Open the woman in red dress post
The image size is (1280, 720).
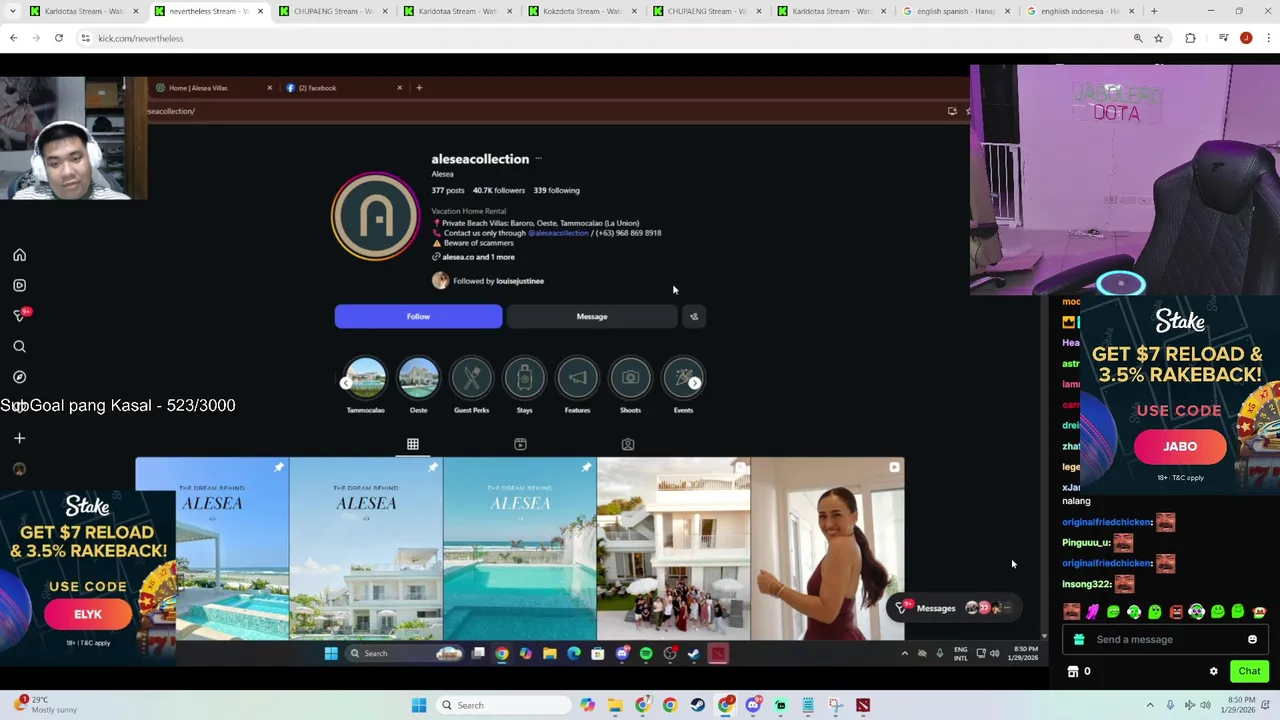[828, 549]
